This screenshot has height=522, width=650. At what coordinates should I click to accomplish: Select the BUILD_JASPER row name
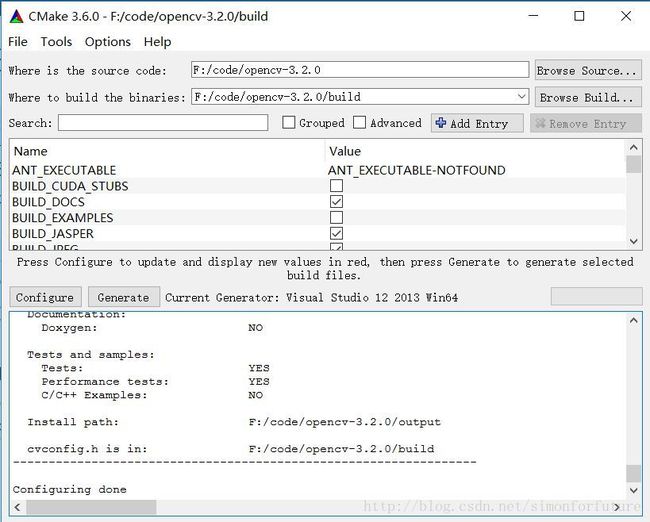[53, 233]
